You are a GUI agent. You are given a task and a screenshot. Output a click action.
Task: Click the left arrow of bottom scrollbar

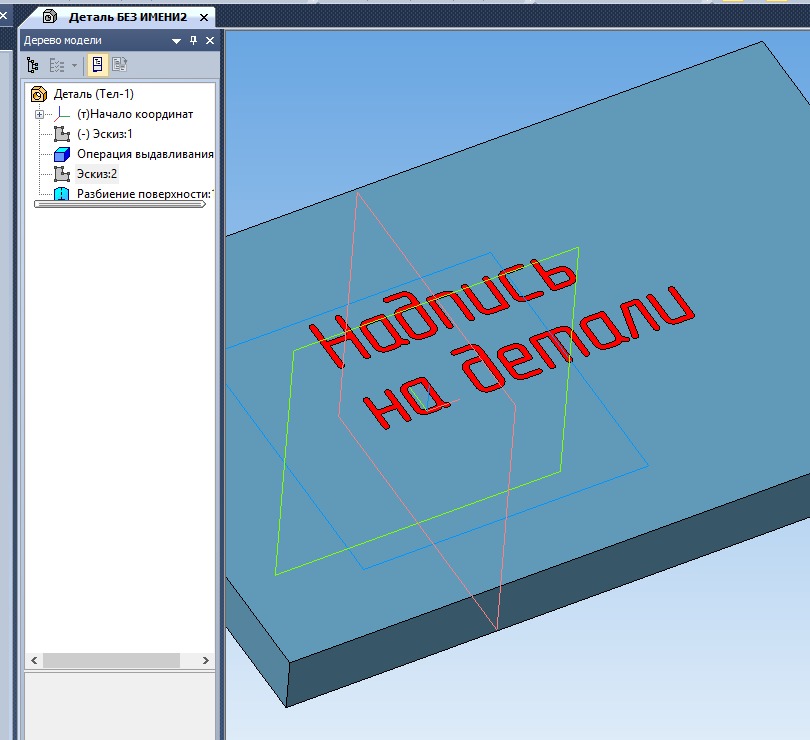[34, 660]
